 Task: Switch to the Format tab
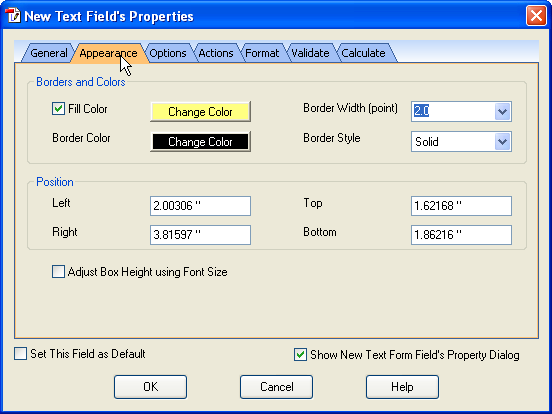pyautogui.click(x=262, y=53)
